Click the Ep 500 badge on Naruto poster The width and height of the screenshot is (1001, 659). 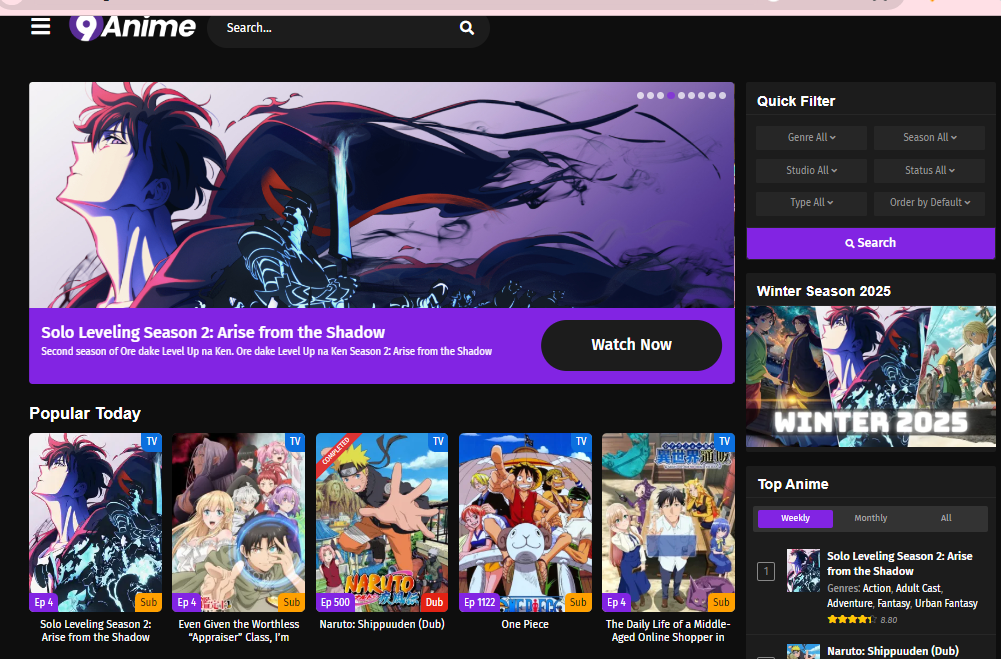335,602
